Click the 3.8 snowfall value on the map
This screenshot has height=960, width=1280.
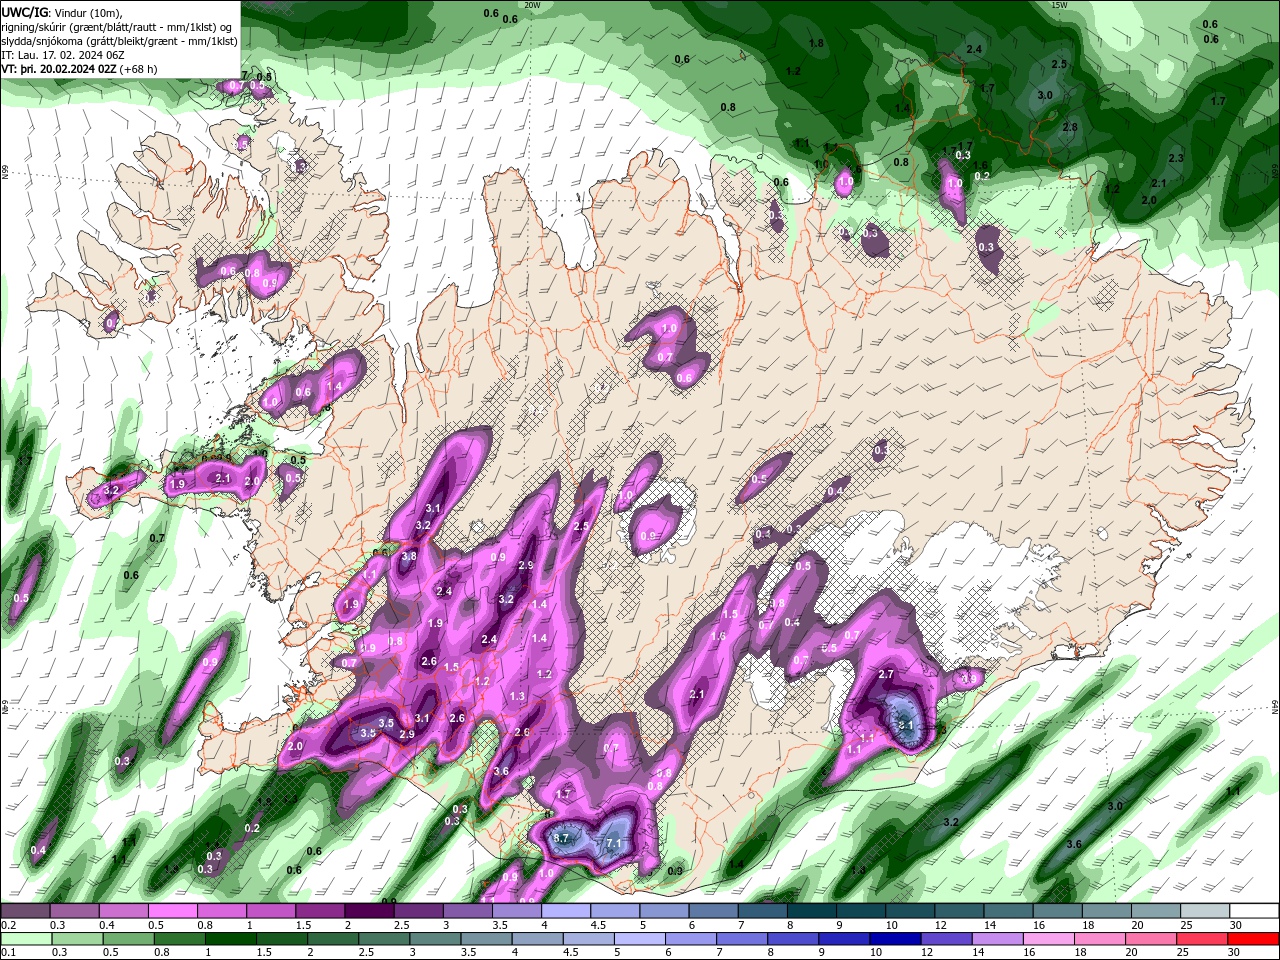[x=409, y=557]
